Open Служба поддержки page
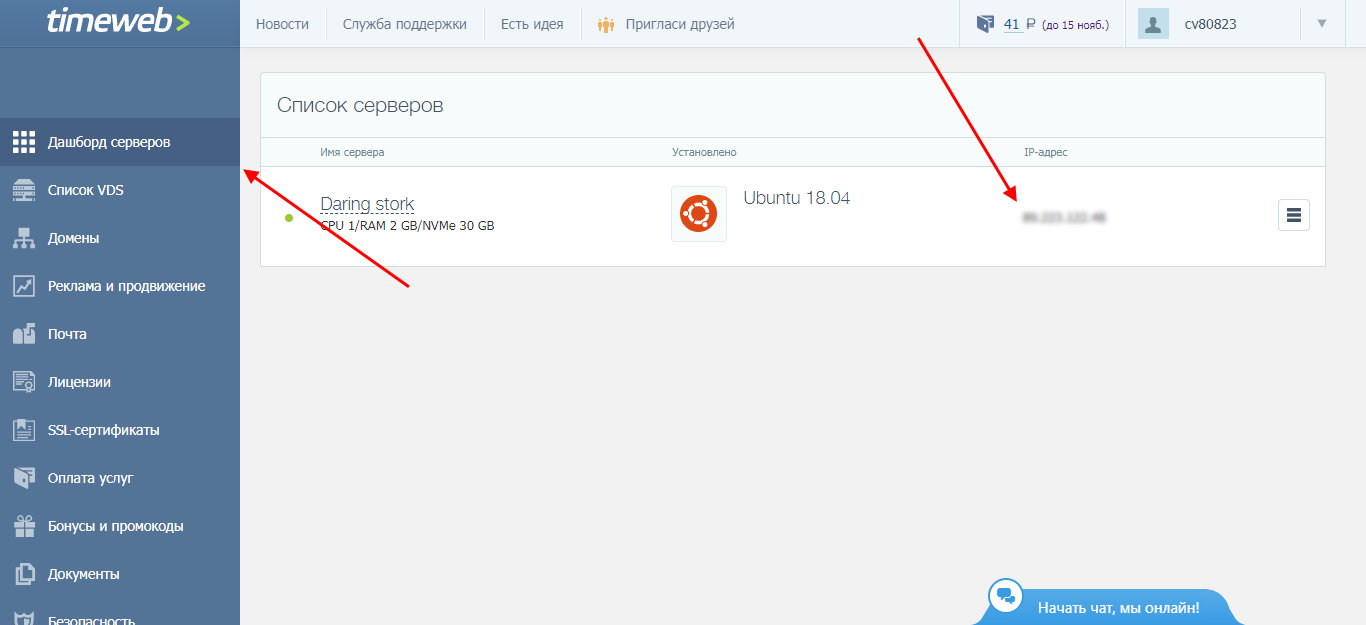1366x625 pixels. (404, 24)
